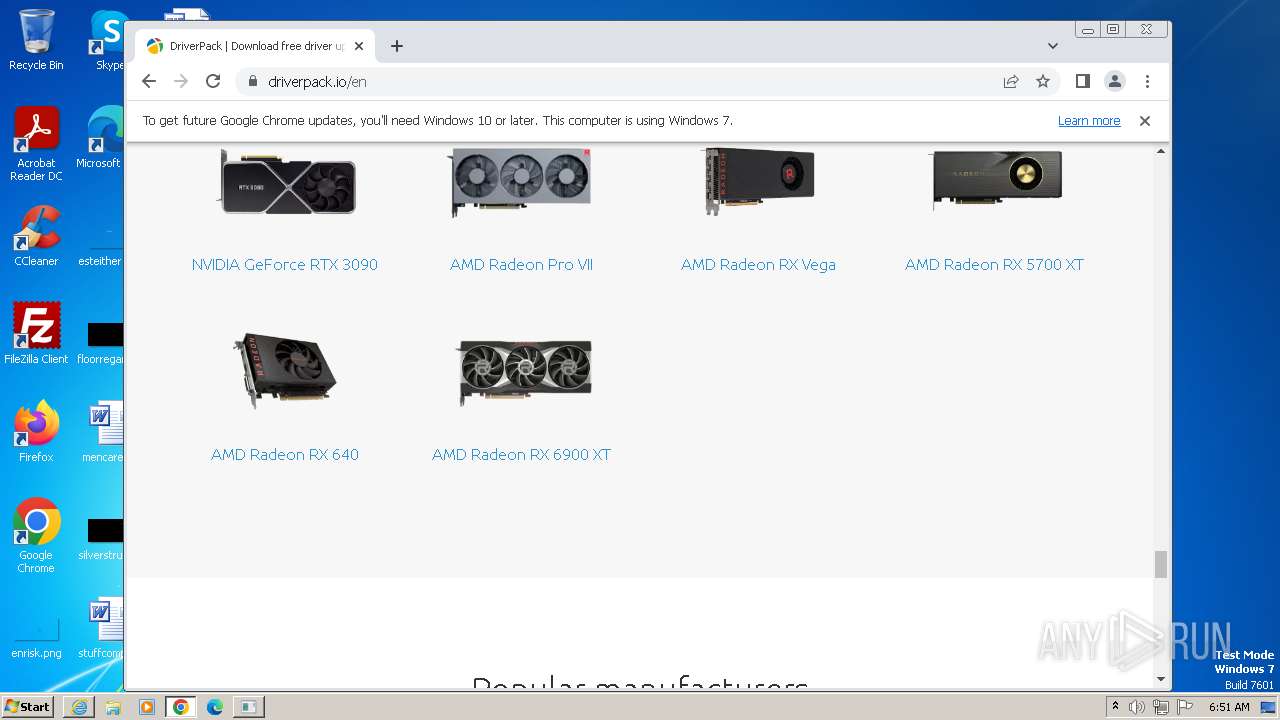
Task: Select the DriverPack browser tab
Action: (x=255, y=46)
